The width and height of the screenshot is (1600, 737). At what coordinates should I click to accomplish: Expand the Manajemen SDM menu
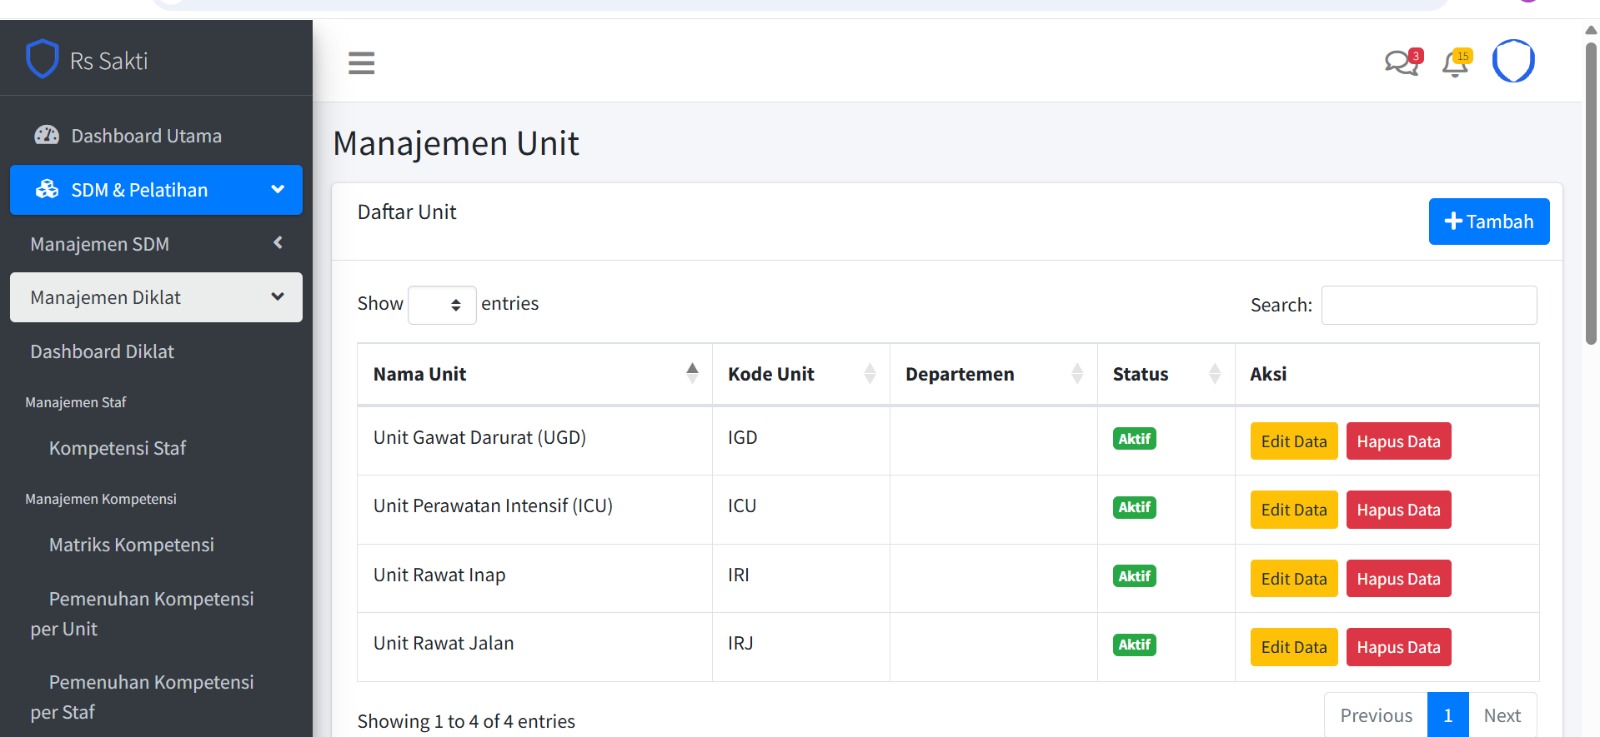[156, 244]
